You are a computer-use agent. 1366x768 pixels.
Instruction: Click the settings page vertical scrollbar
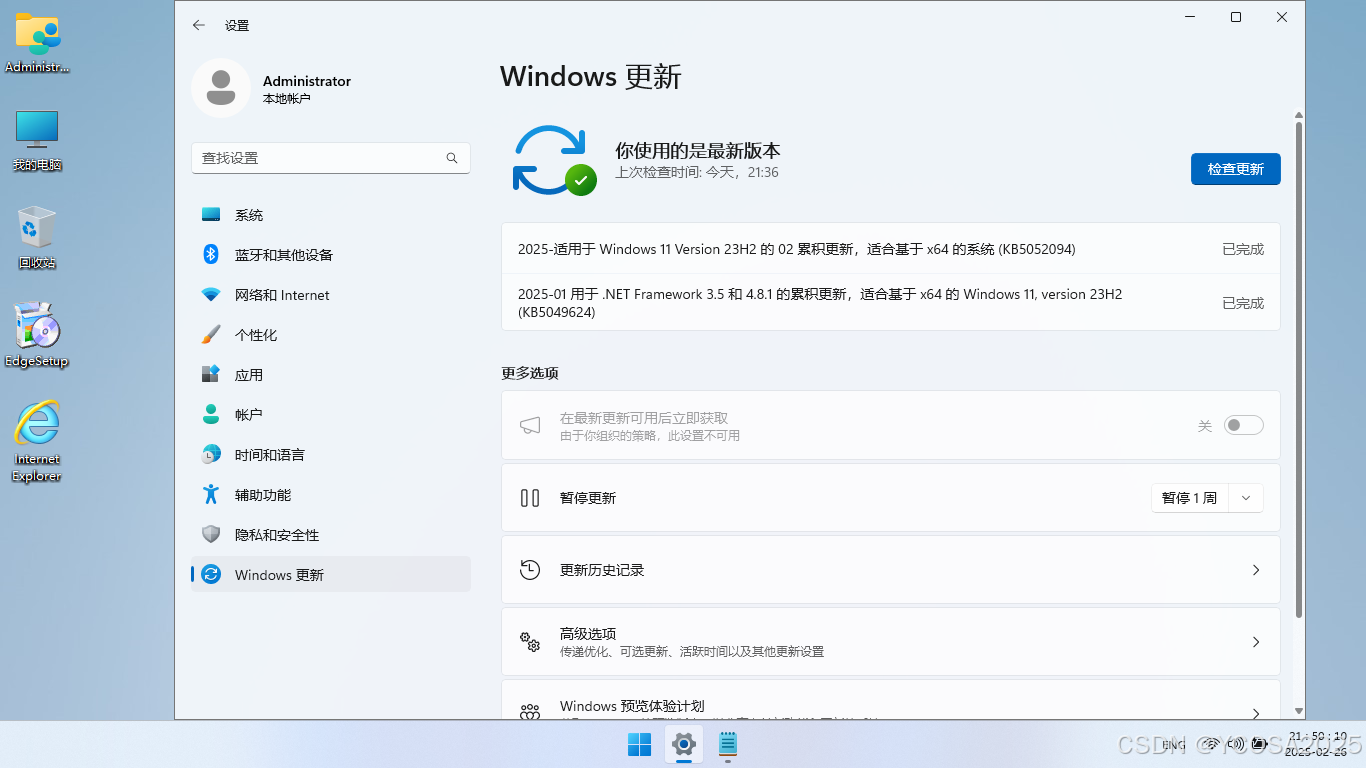click(x=1299, y=369)
